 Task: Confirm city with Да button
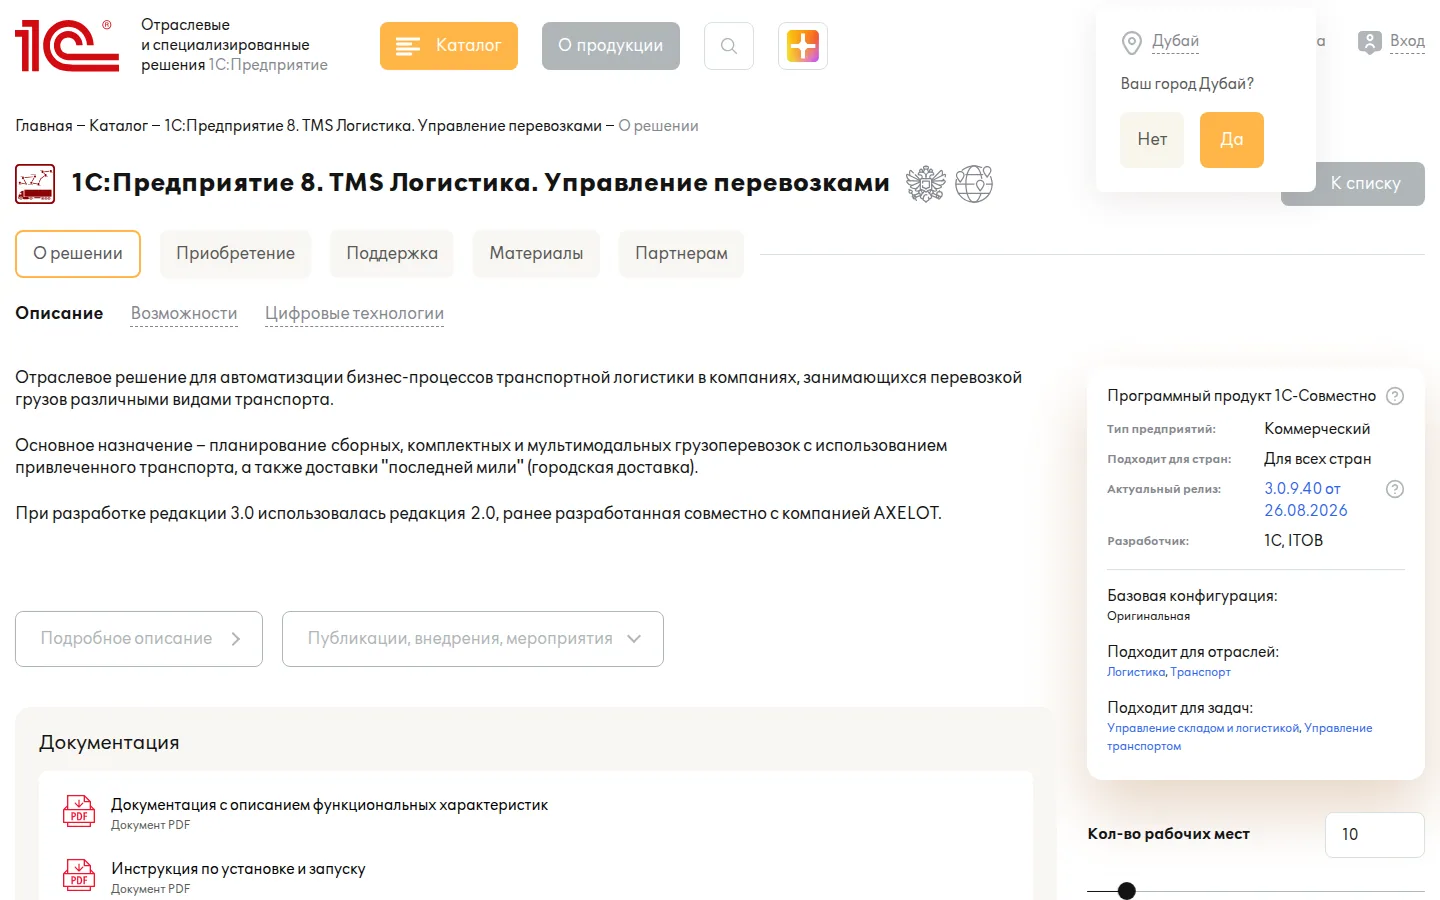pos(1232,140)
